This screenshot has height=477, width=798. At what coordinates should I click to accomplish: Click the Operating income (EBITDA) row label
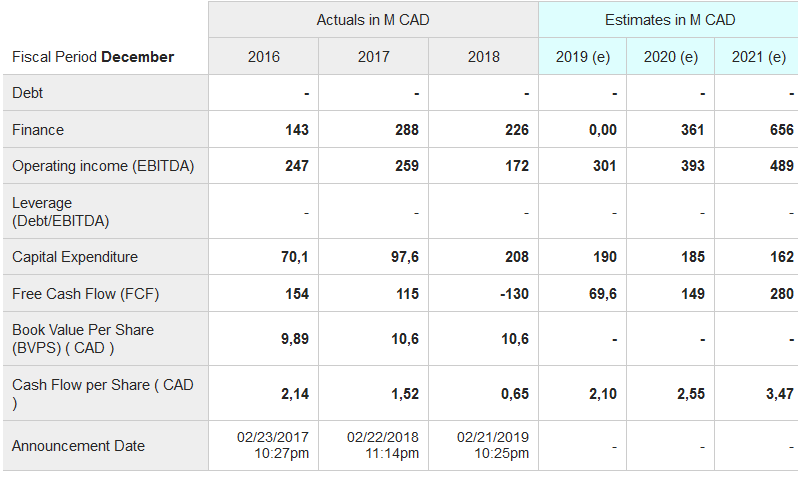[103, 166]
